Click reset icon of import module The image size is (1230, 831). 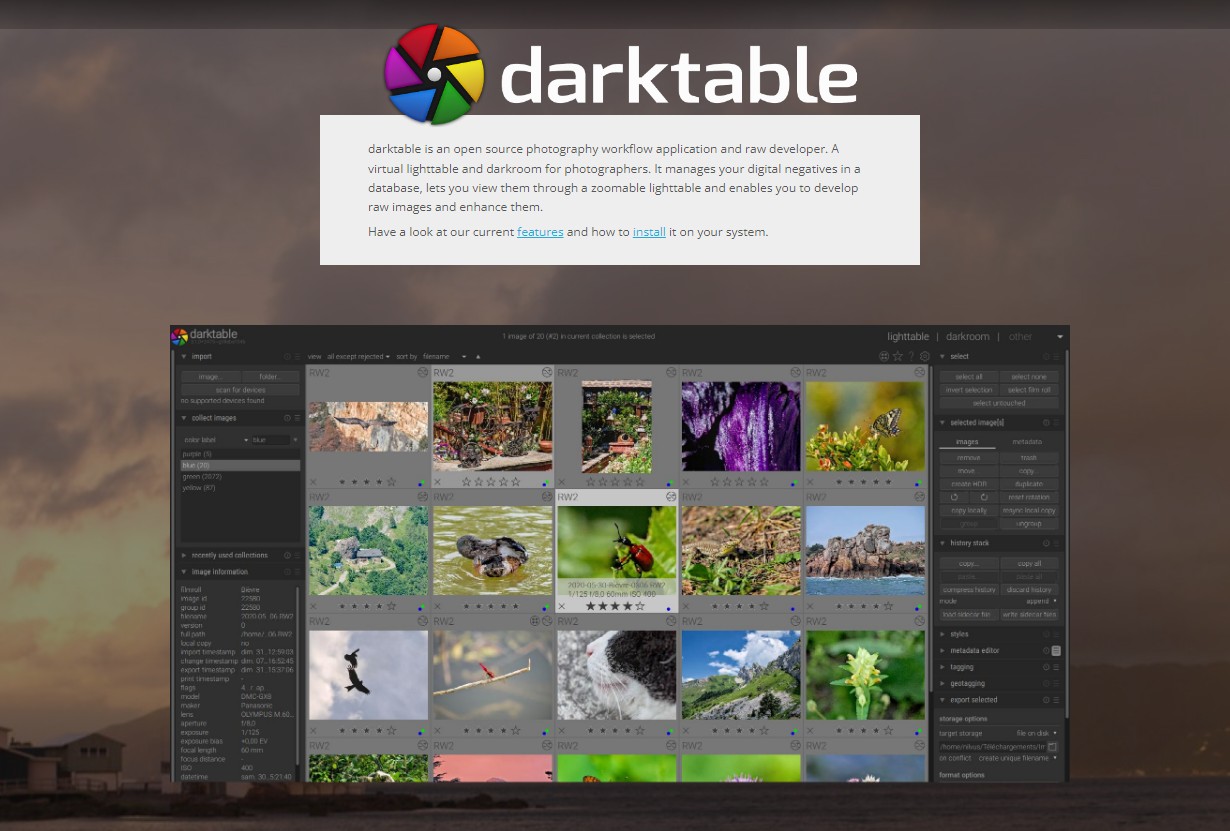point(287,356)
